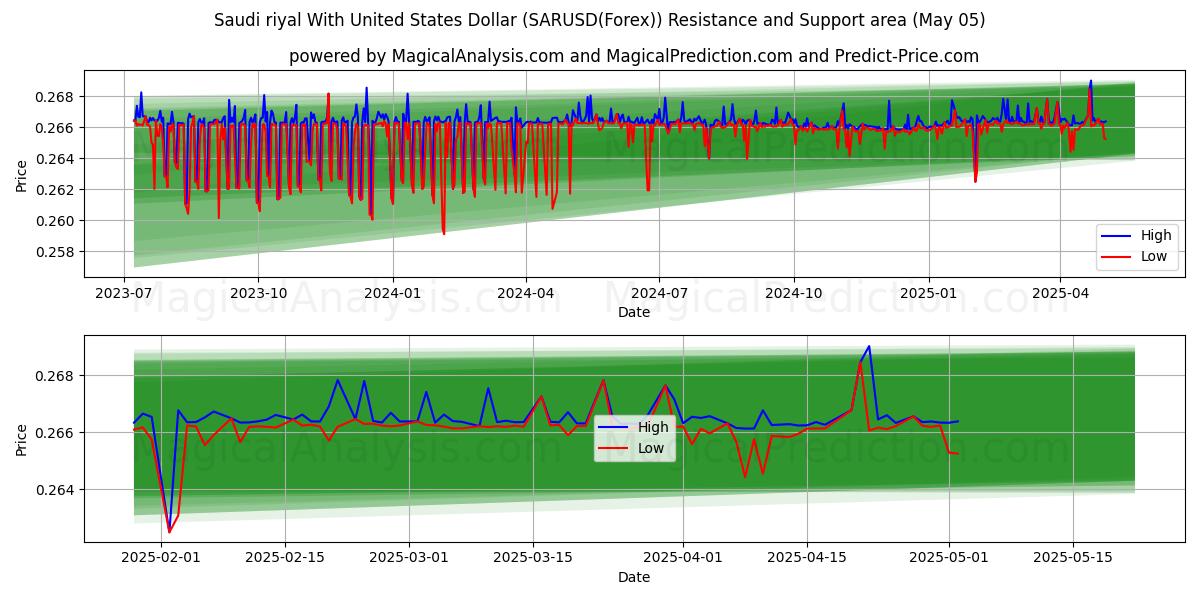Screen dimensions: 1200x600
Task: Click the 2025-05-15 date tick label
Action: pos(1074,557)
